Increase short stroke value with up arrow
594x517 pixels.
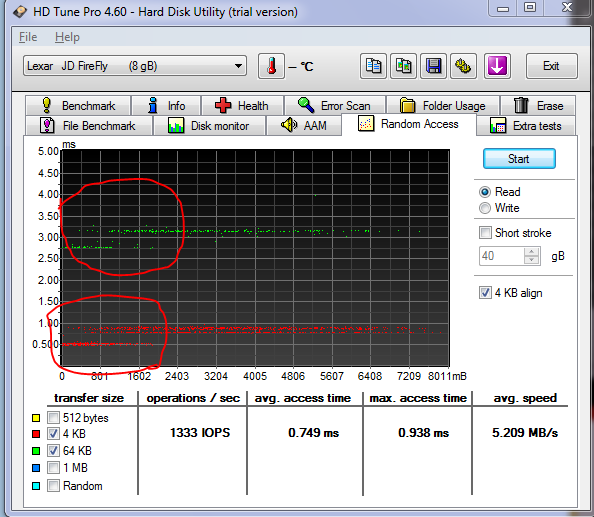click(x=531, y=252)
